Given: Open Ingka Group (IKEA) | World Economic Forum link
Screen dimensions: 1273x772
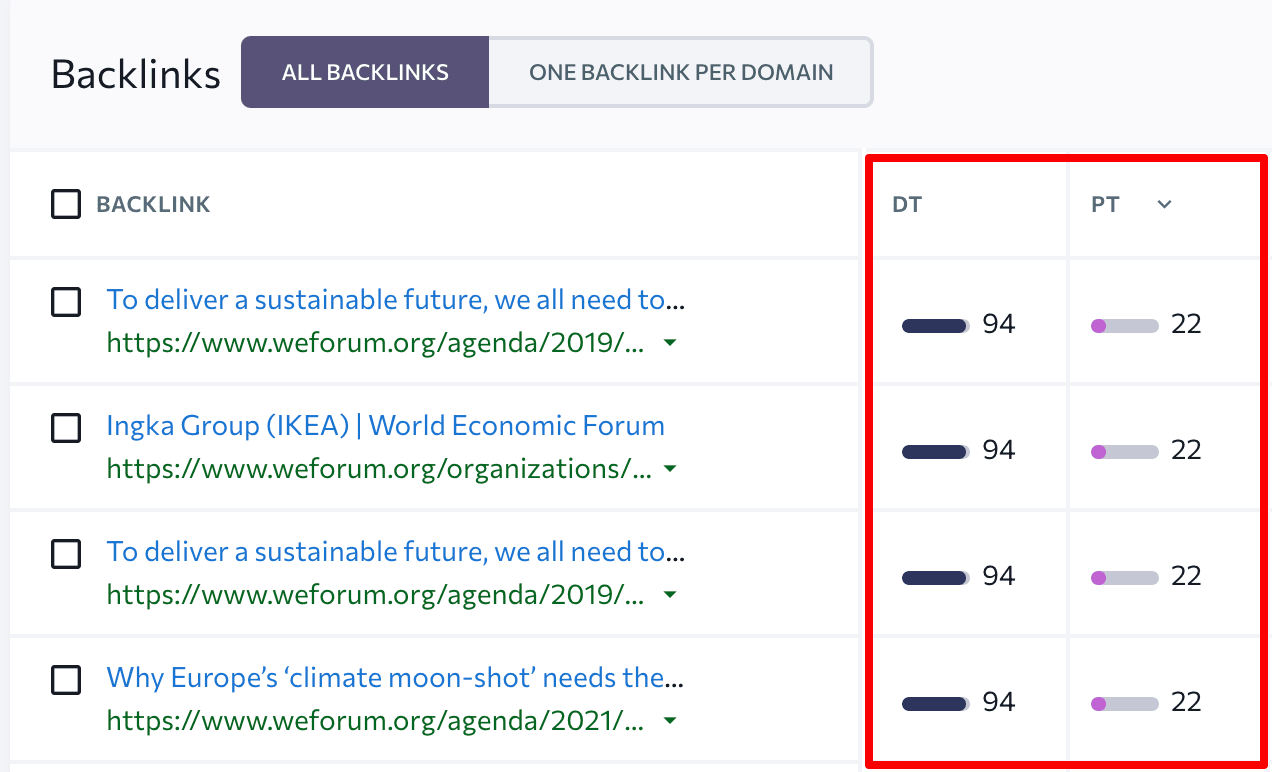Looking at the screenshot, I should [386, 425].
